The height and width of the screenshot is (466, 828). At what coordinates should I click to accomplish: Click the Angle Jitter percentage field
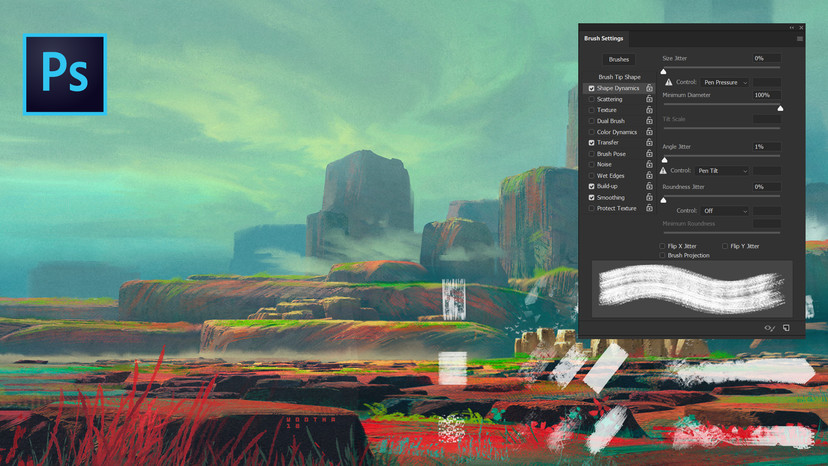click(x=766, y=147)
